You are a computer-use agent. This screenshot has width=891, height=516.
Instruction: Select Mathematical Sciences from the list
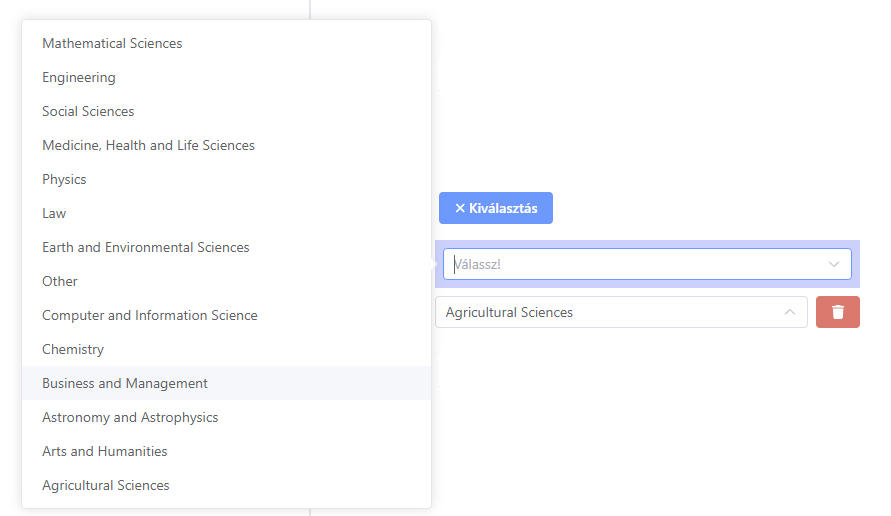(226, 43)
